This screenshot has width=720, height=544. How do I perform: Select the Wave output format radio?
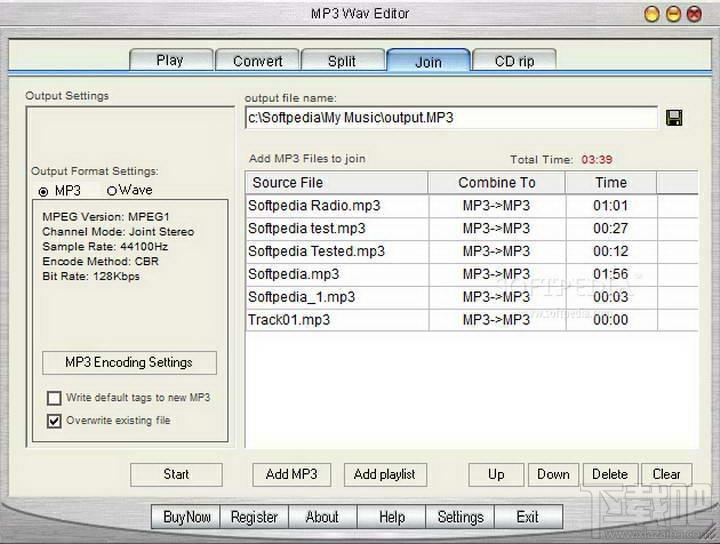tap(111, 191)
